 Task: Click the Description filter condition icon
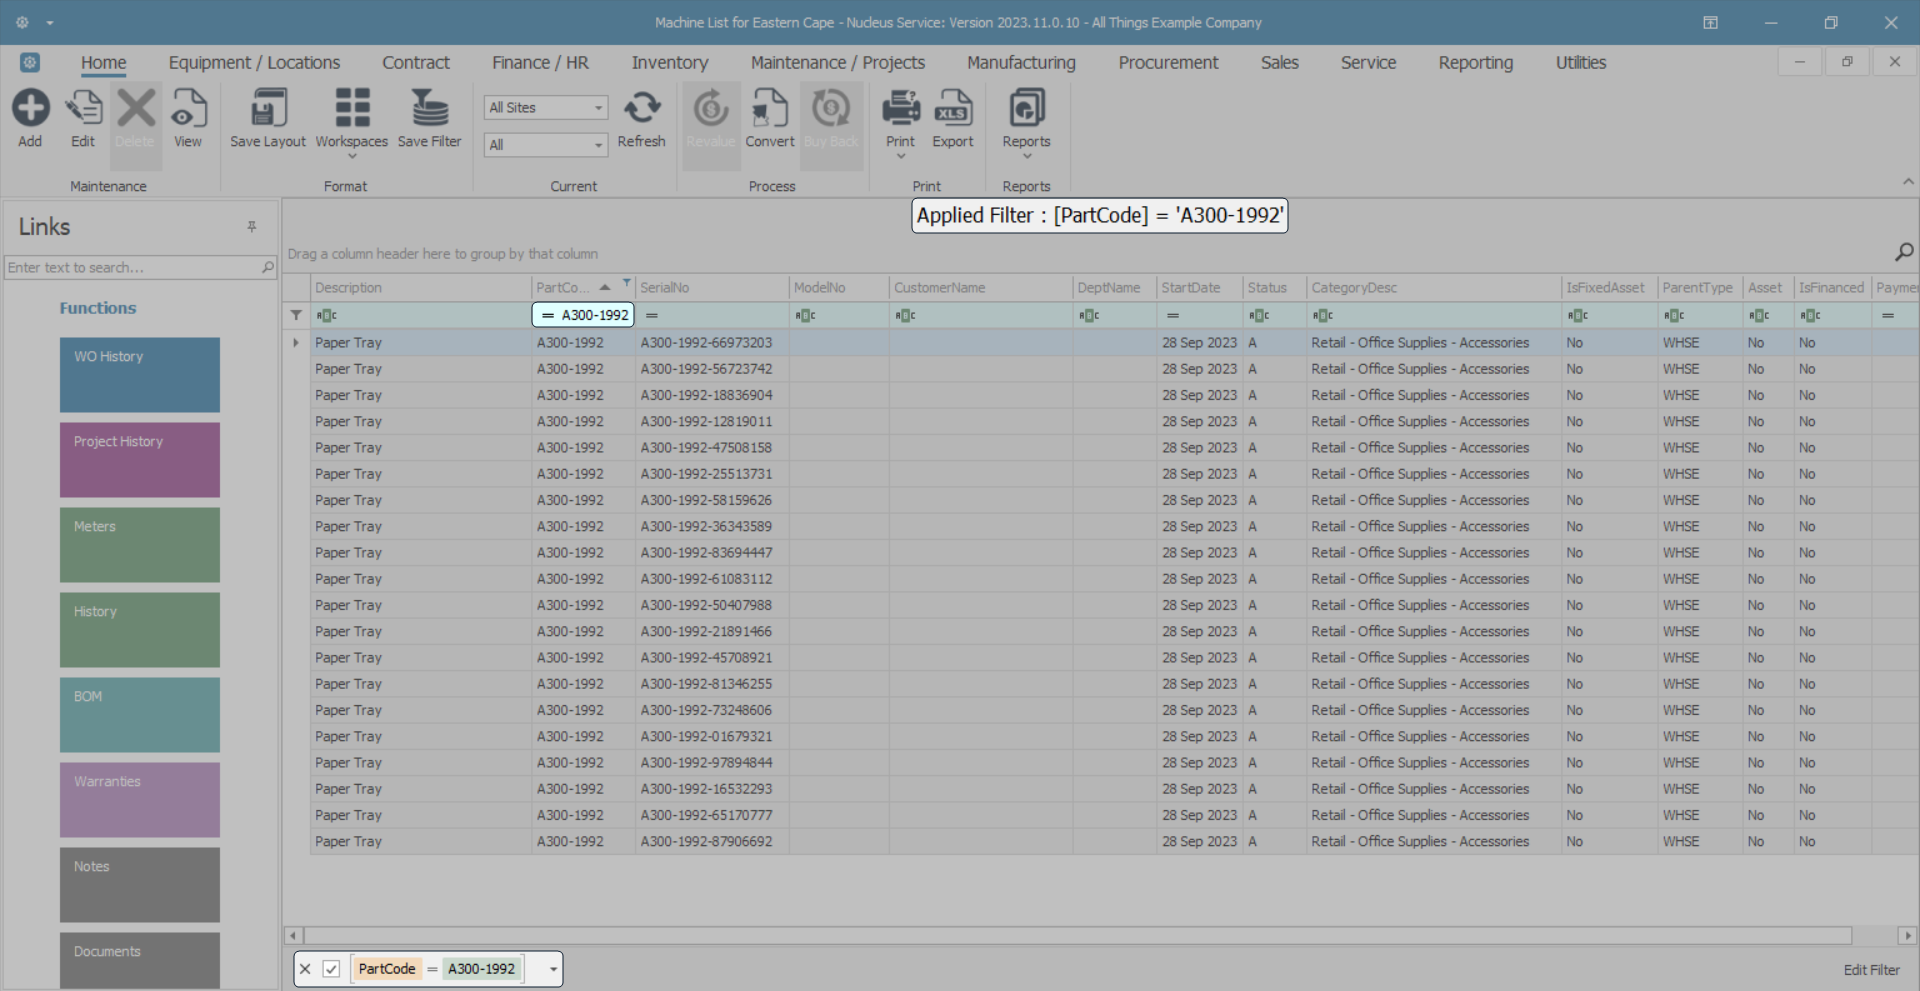click(x=327, y=316)
